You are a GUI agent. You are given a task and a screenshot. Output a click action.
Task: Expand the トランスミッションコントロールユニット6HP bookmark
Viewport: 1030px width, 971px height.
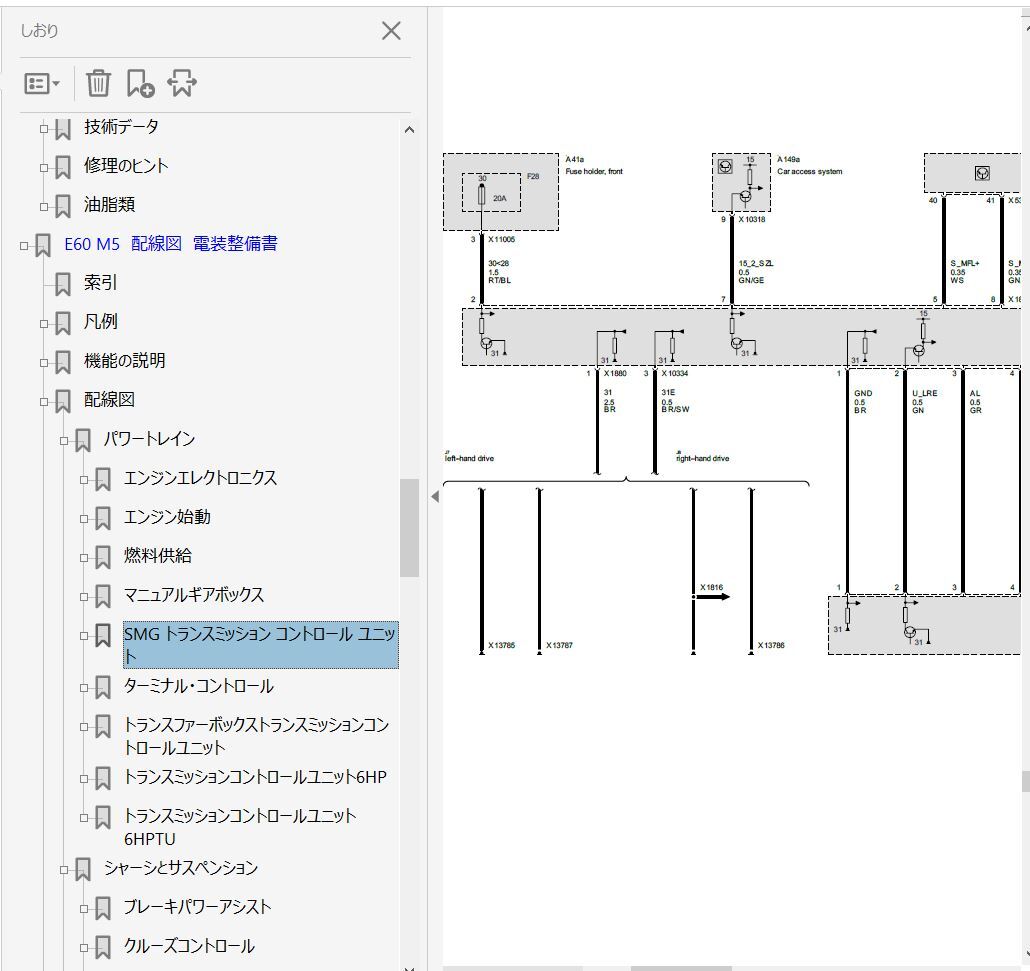pyautogui.click(x=84, y=779)
